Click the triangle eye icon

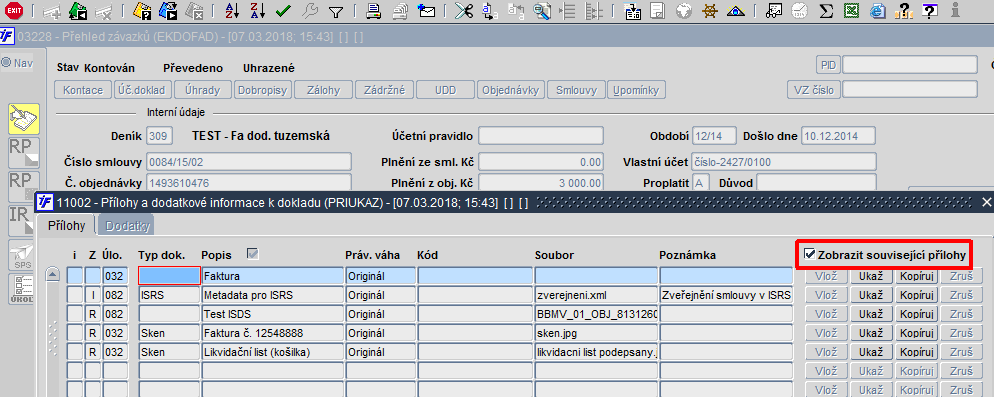point(735,11)
